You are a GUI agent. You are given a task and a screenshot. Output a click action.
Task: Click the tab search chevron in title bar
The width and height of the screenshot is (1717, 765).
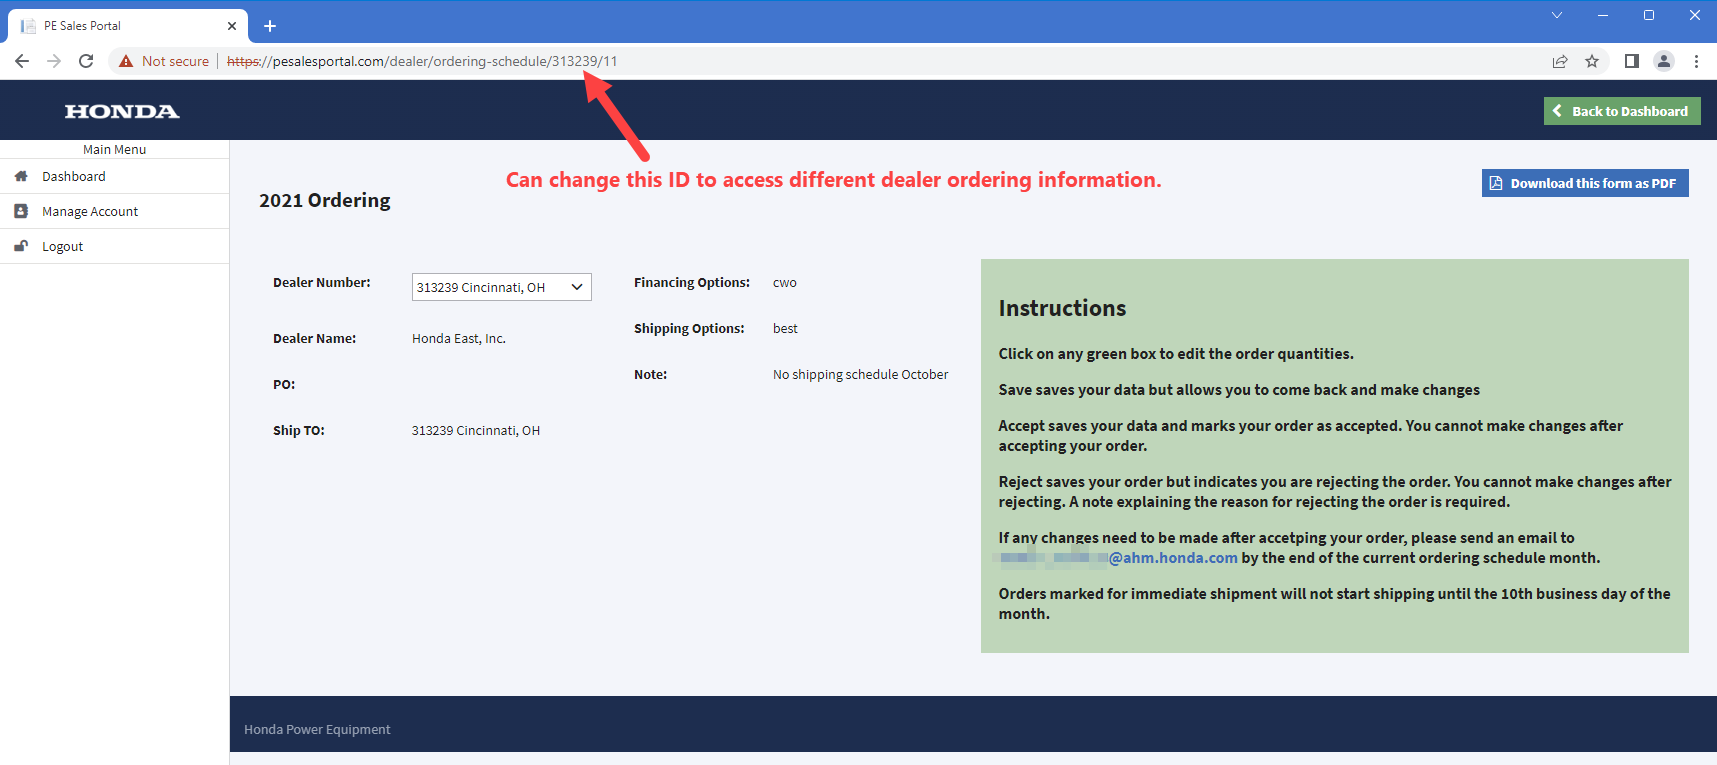(x=1557, y=15)
